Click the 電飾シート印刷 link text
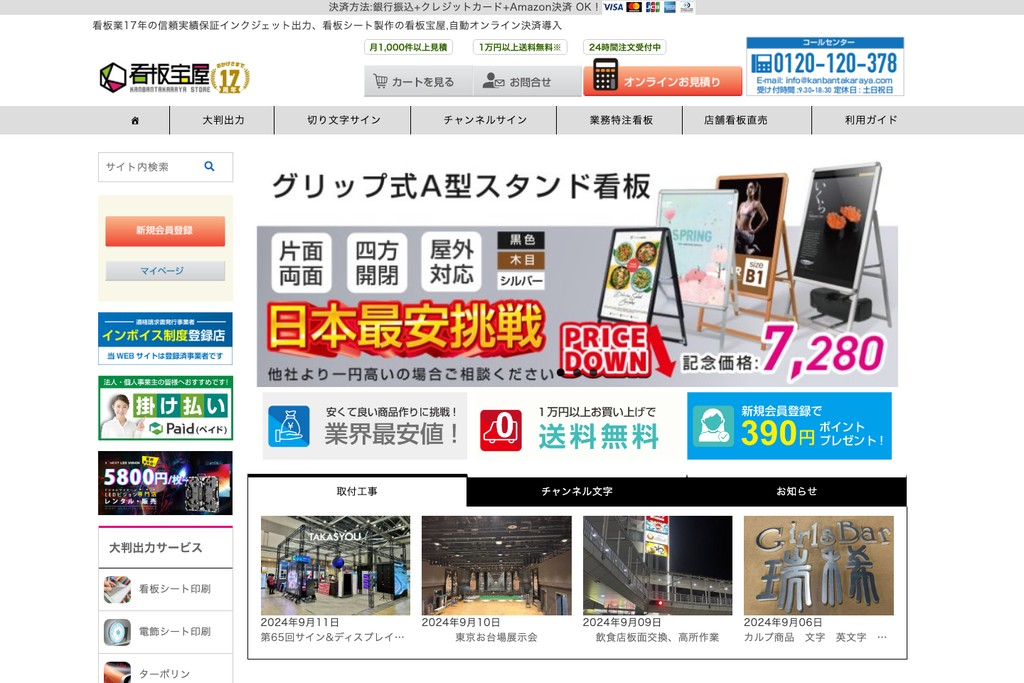1024x683 pixels. (175, 632)
